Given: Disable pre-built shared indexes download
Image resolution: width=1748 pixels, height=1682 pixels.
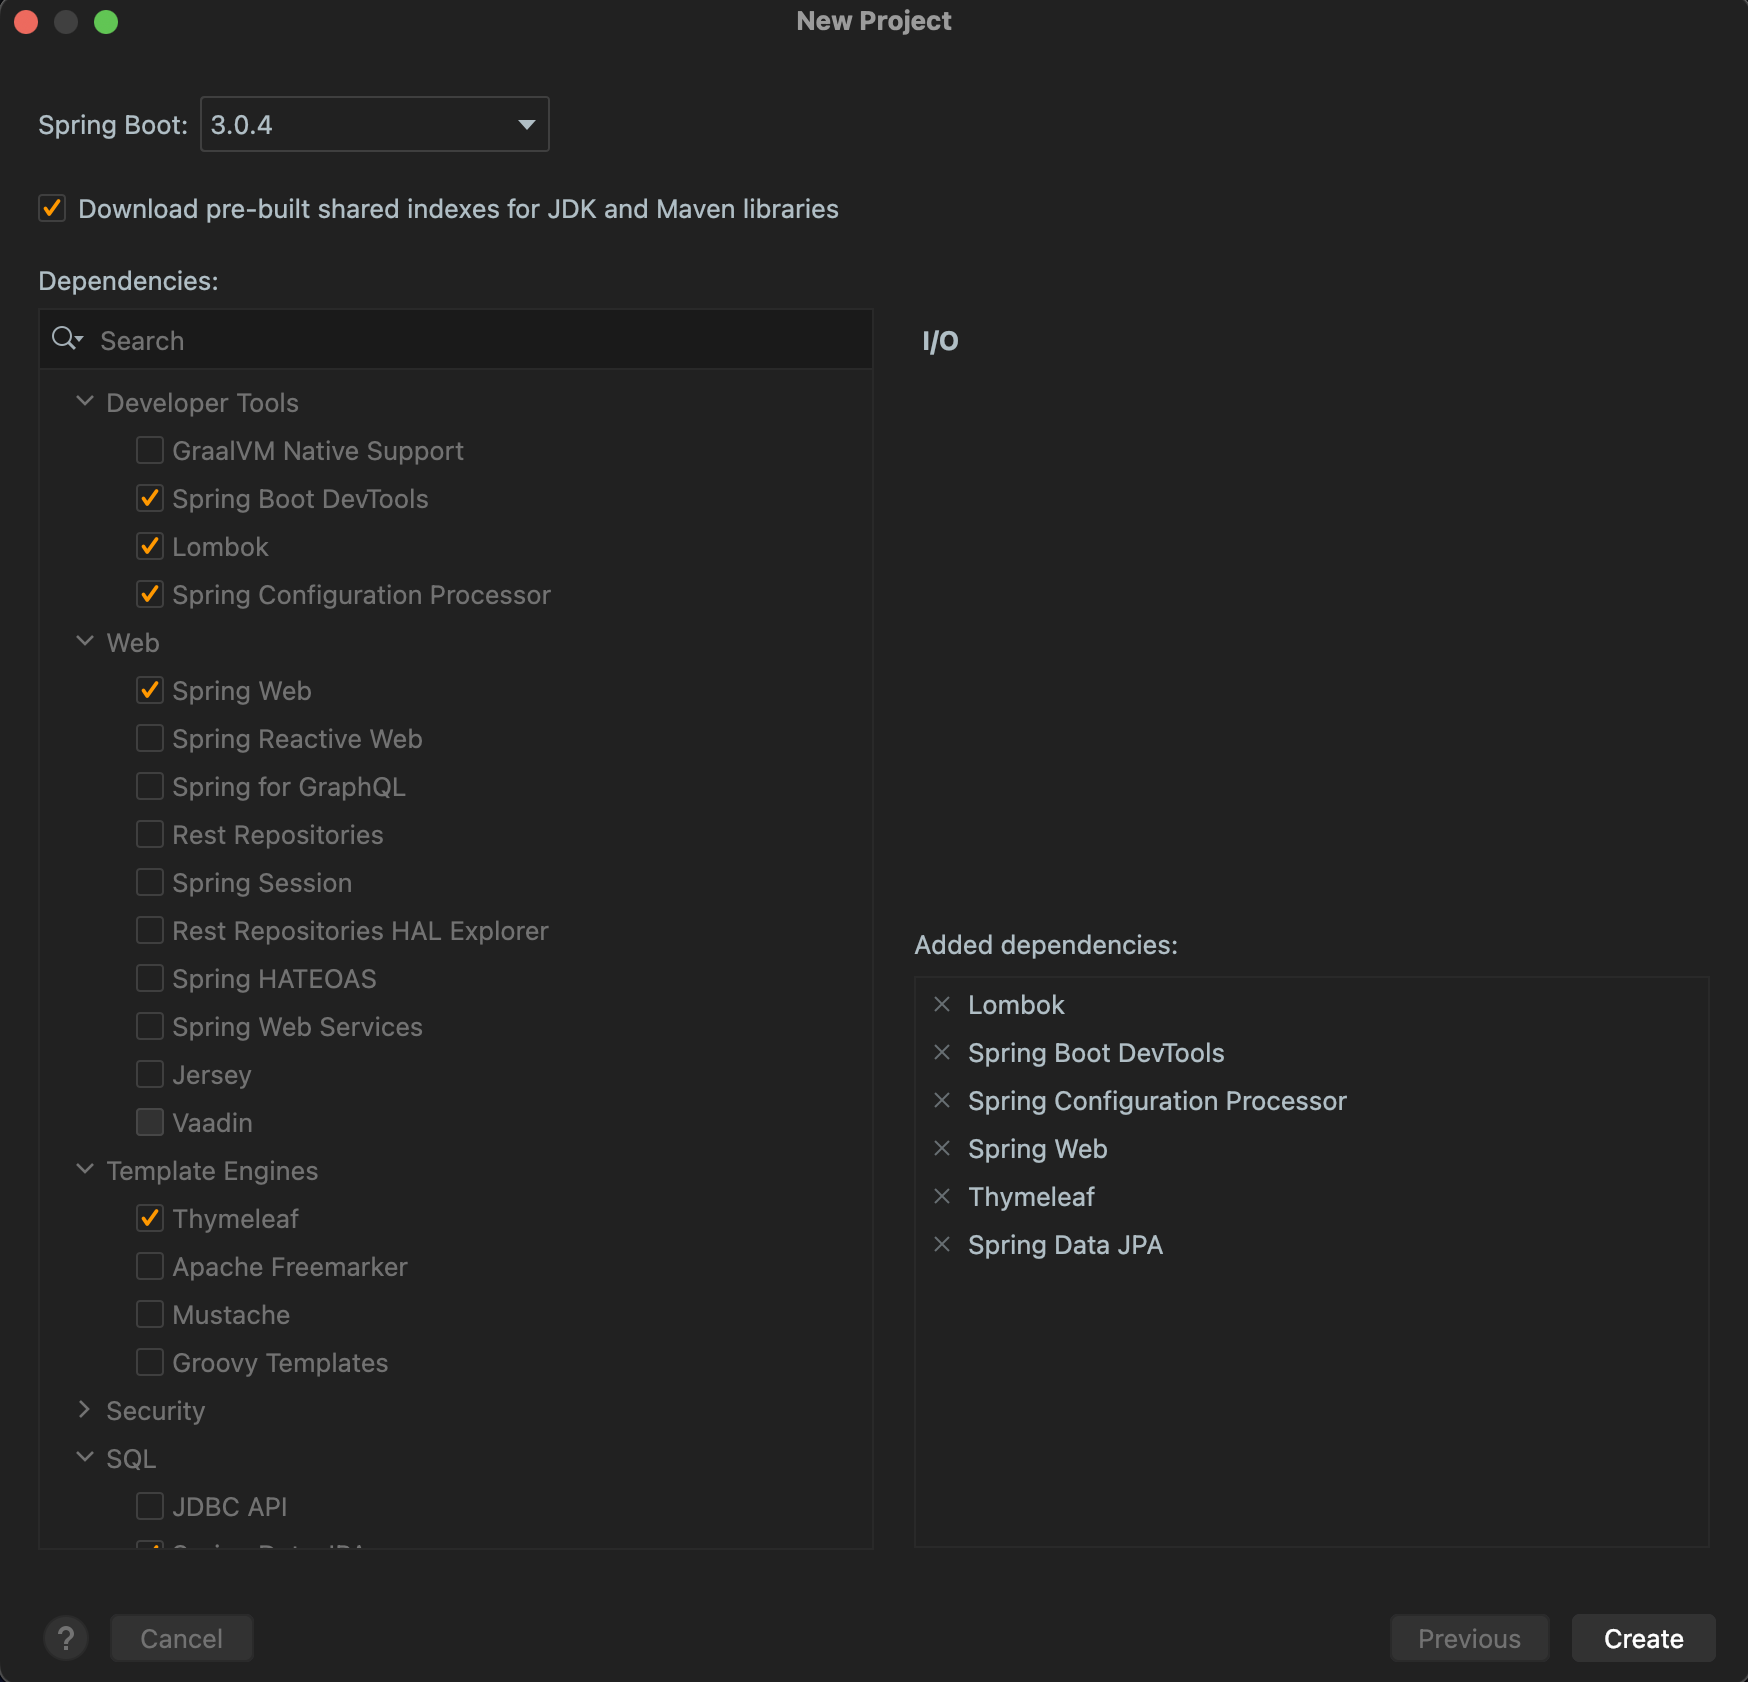Looking at the screenshot, I should click(52, 209).
